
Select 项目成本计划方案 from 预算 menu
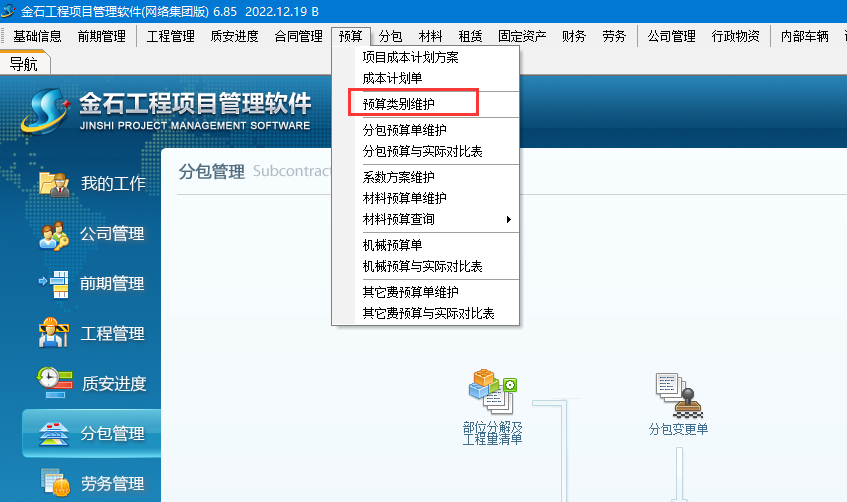pyautogui.click(x=410, y=57)
